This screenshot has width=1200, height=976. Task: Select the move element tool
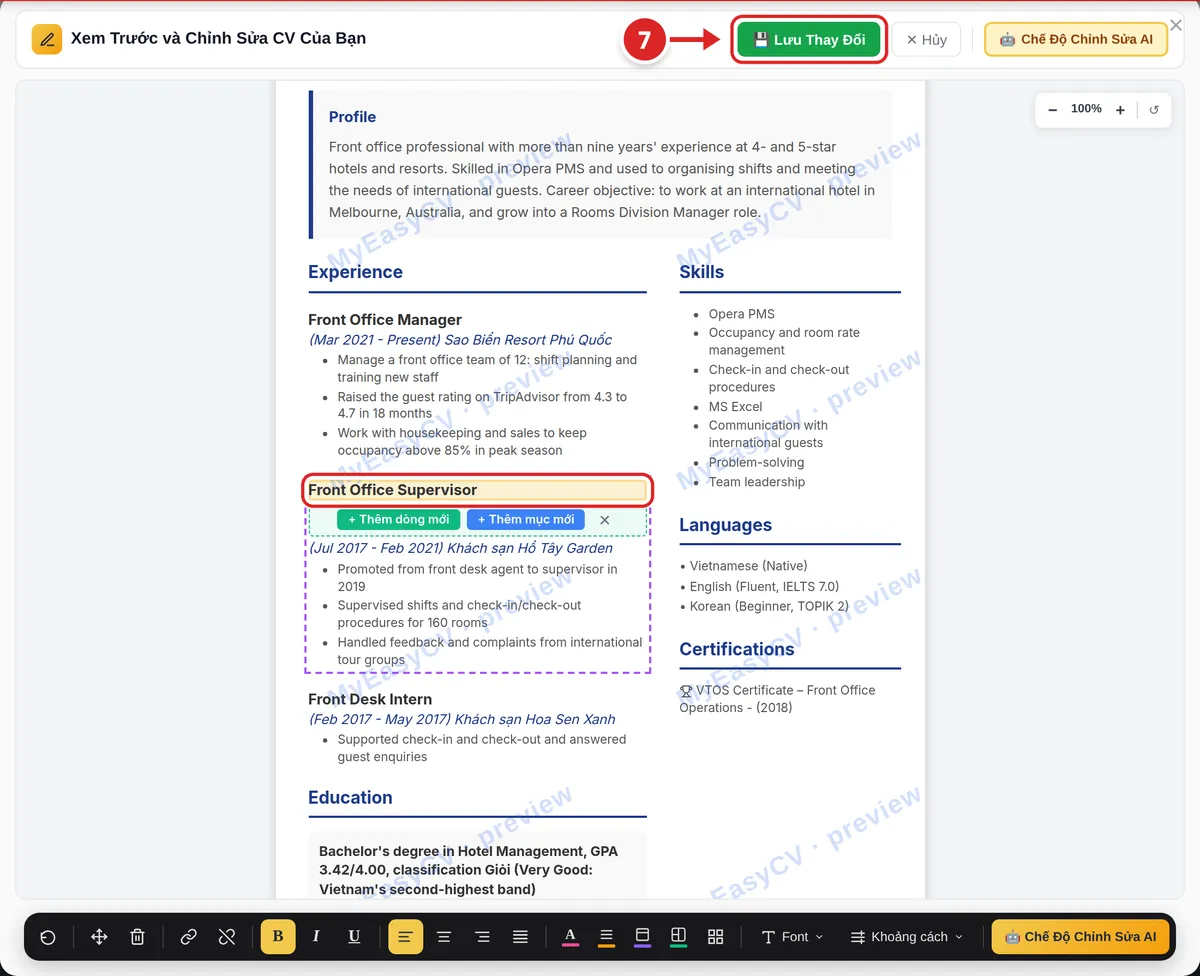coord(99,937)
